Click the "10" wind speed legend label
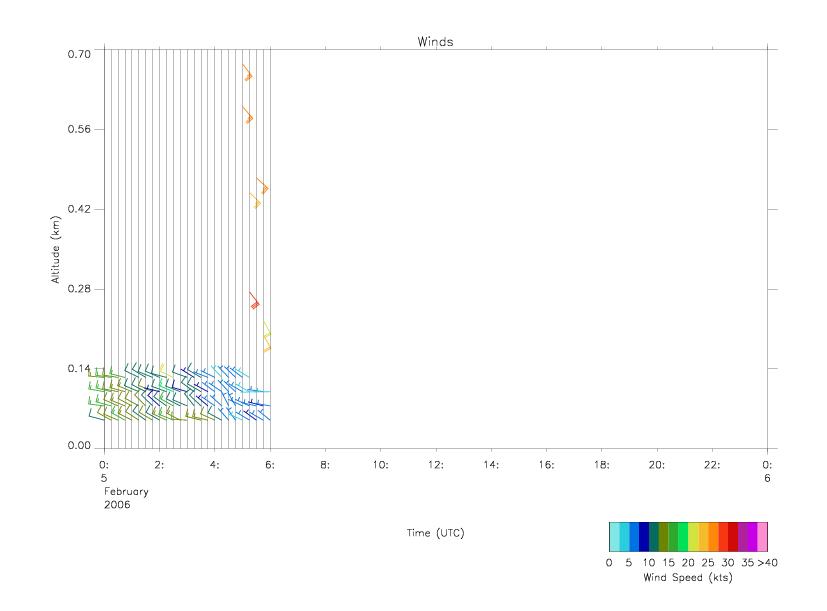The image size is (827, 611). [x=649, y=562]
